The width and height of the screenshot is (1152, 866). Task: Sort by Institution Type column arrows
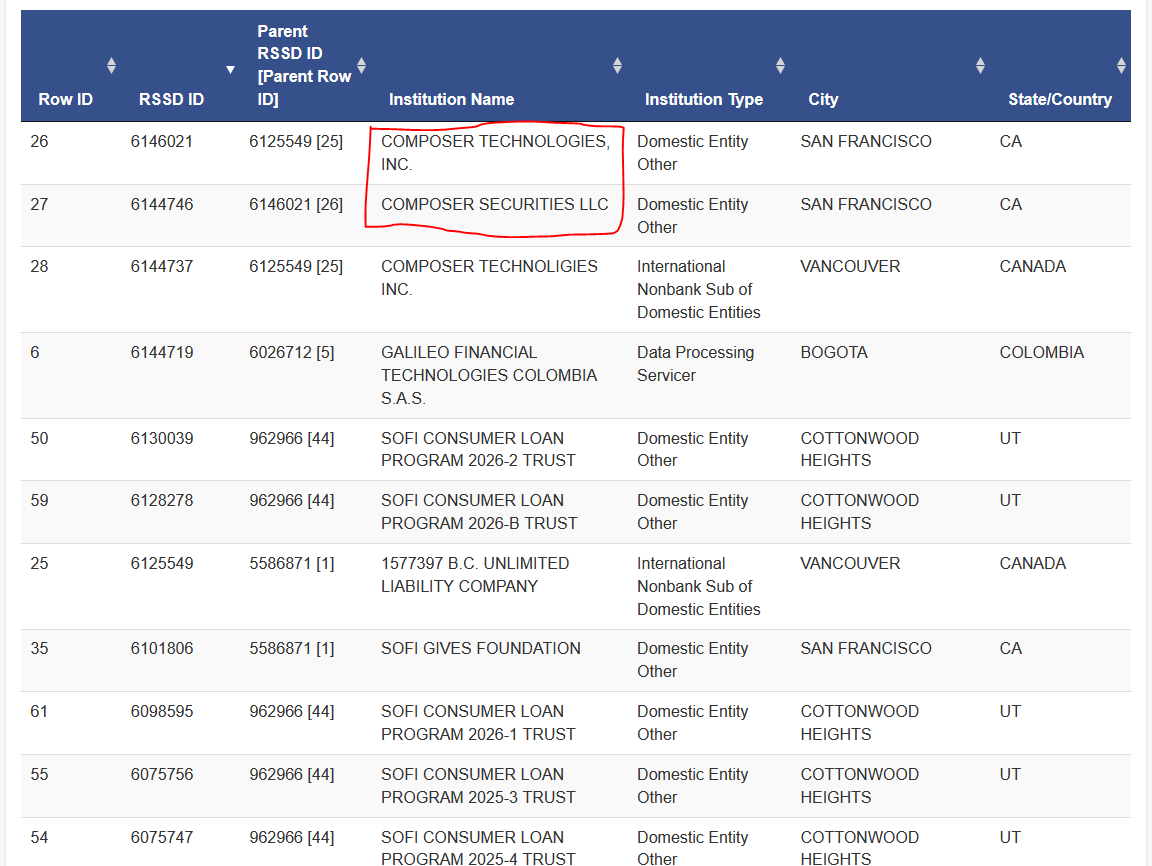pyautogui.click(x=780, y=65)
